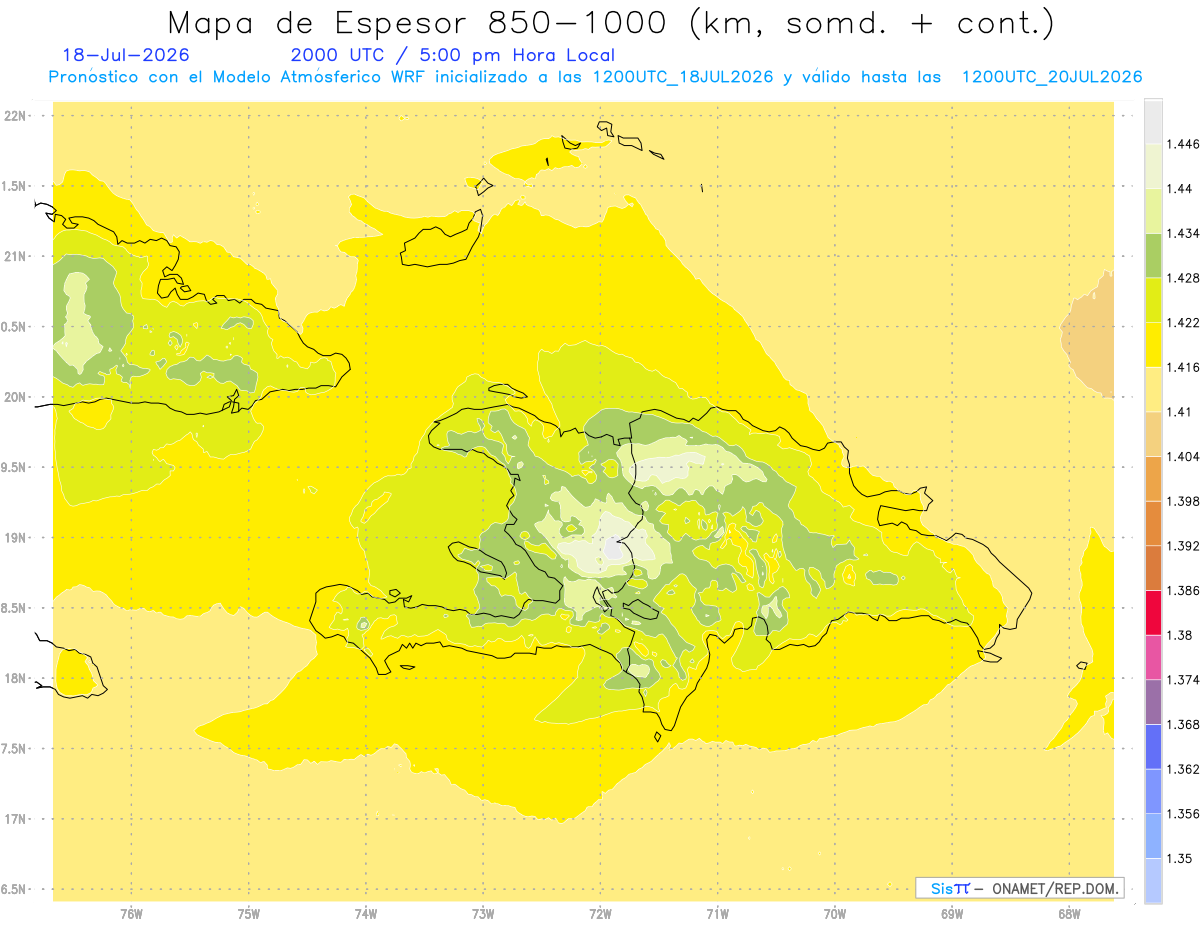This screenshot has height=927, width=1200.
Task: Click the lime 1.422–1.428 legend color band
Action: [x=1153, y=300]
